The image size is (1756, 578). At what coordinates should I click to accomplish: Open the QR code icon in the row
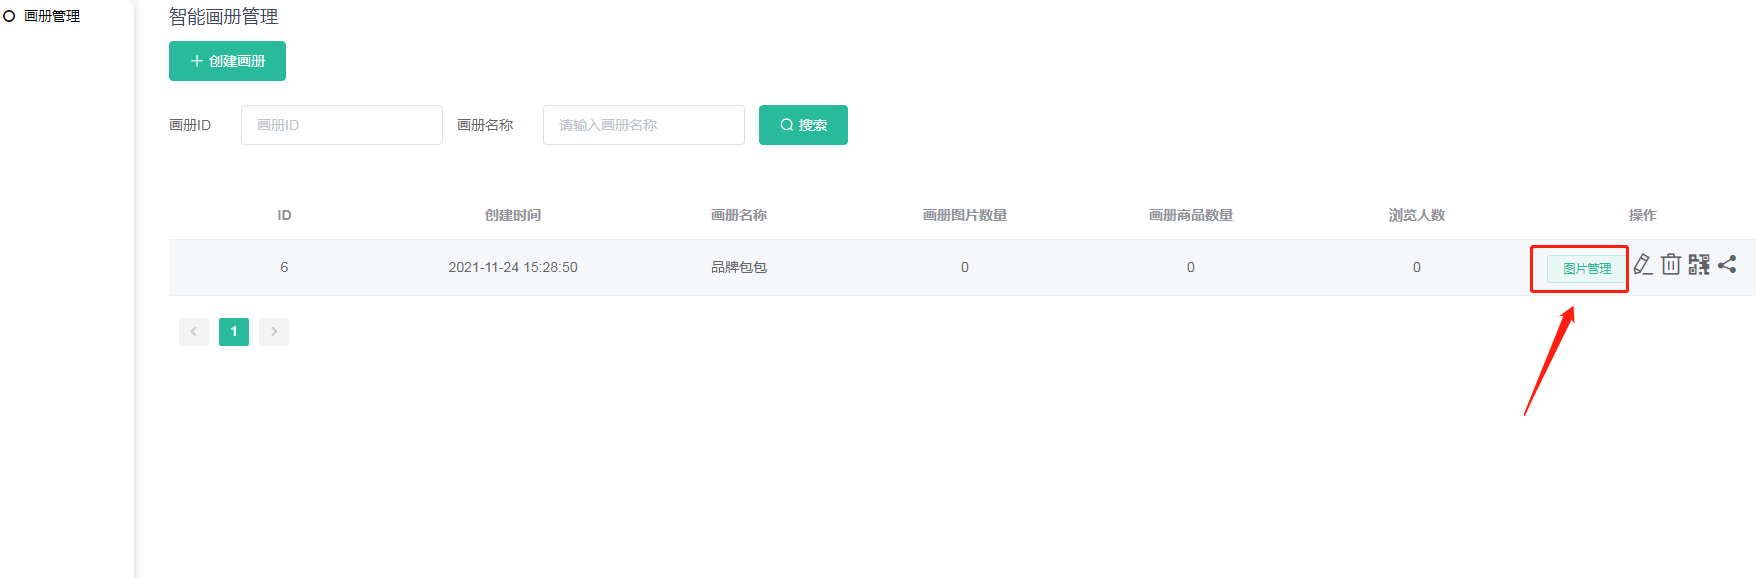tap(1698, 265)
